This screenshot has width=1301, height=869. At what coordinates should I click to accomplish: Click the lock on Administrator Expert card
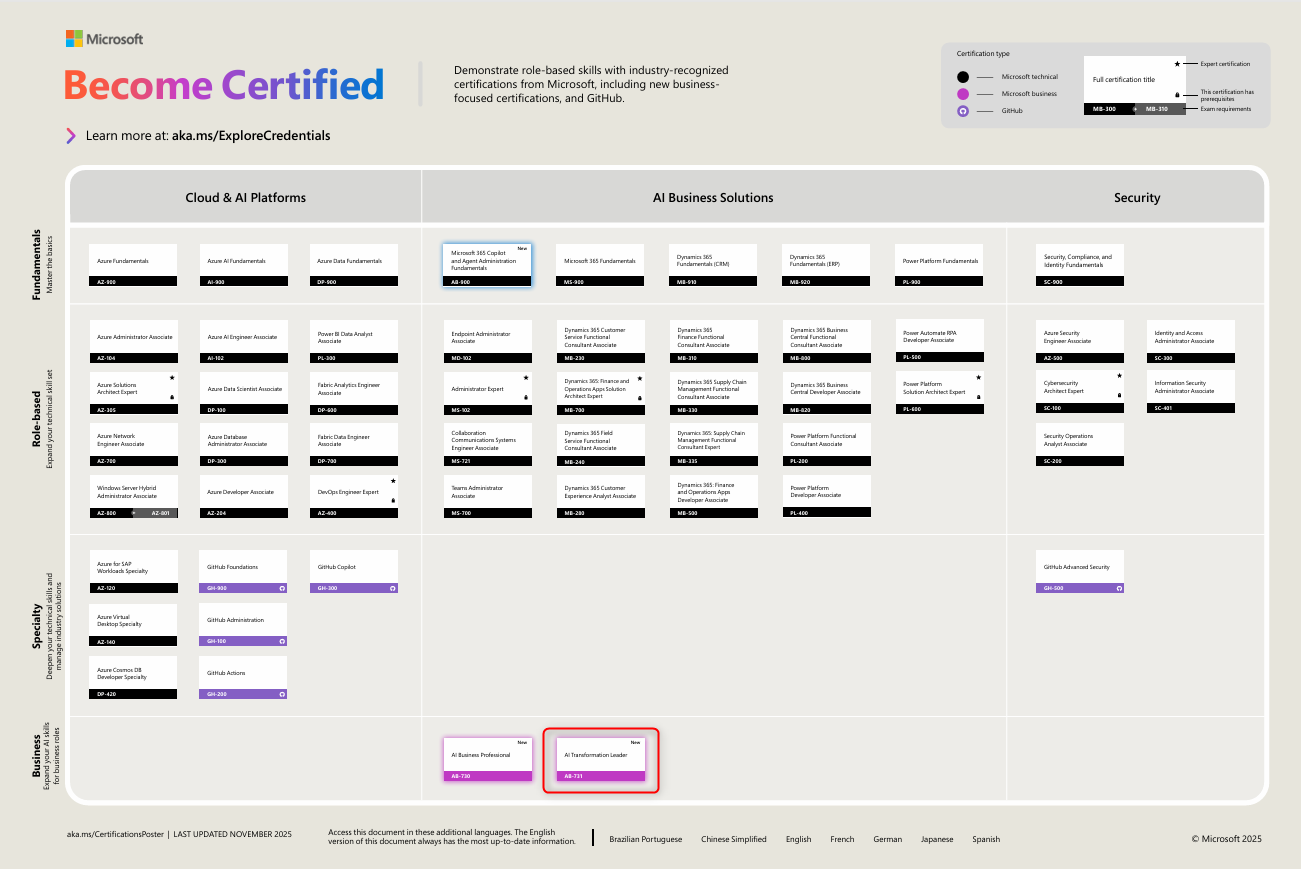526,398
